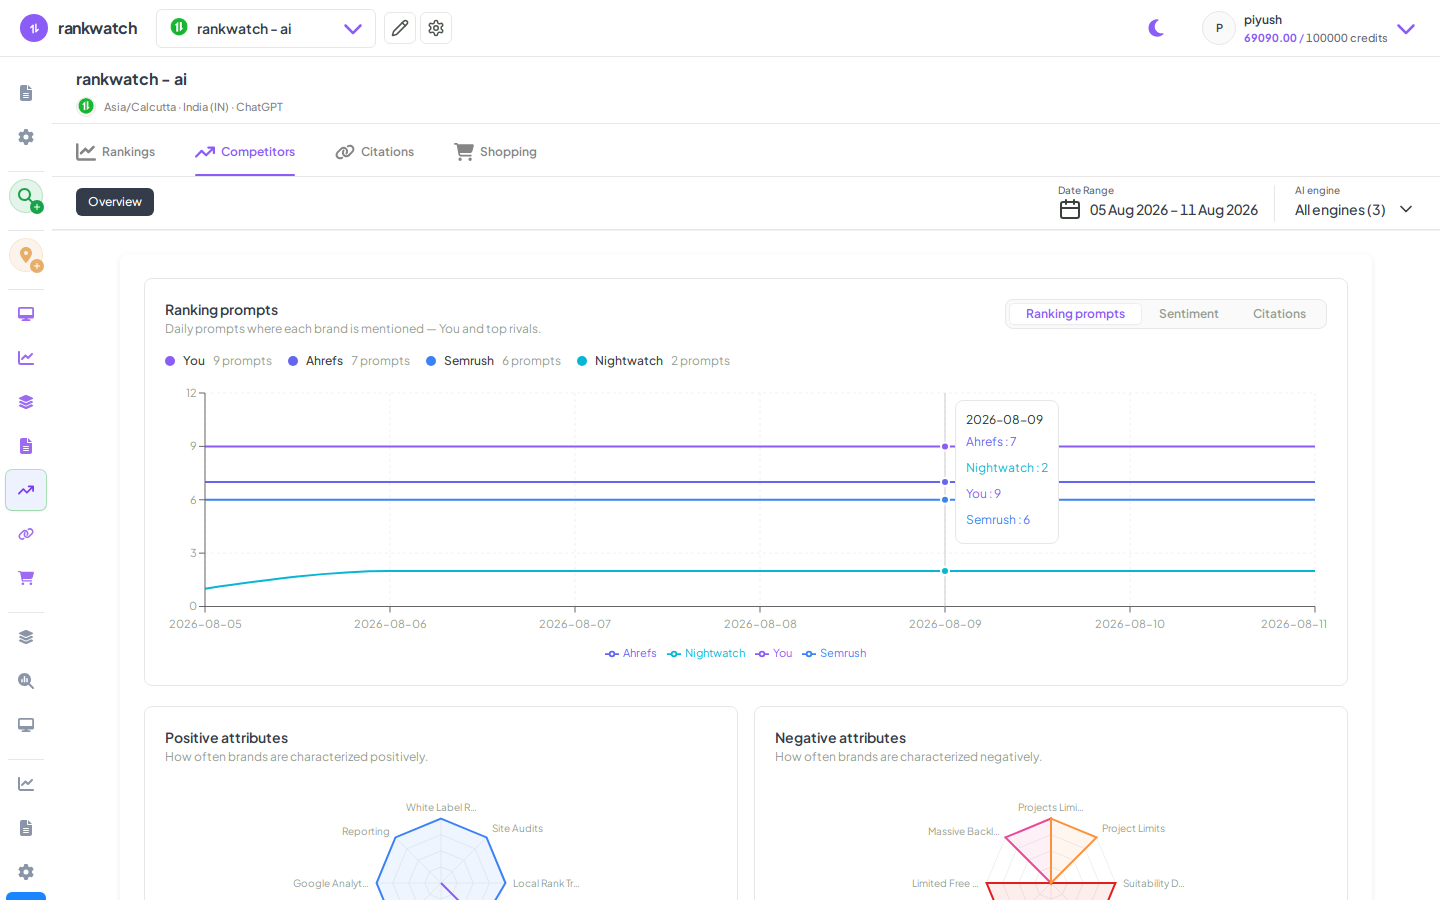Click the 'Positive attributes' heading
This screenshot has width=1440, height=900.
pyautogui.click(x=226, y=738)
